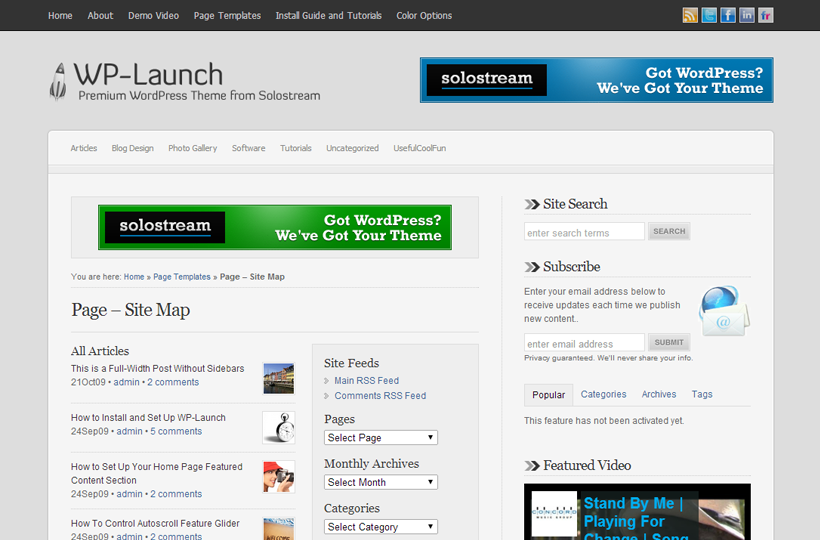
Task: Expand the Select Category dropdown
Action: click(x=381, y=526)
